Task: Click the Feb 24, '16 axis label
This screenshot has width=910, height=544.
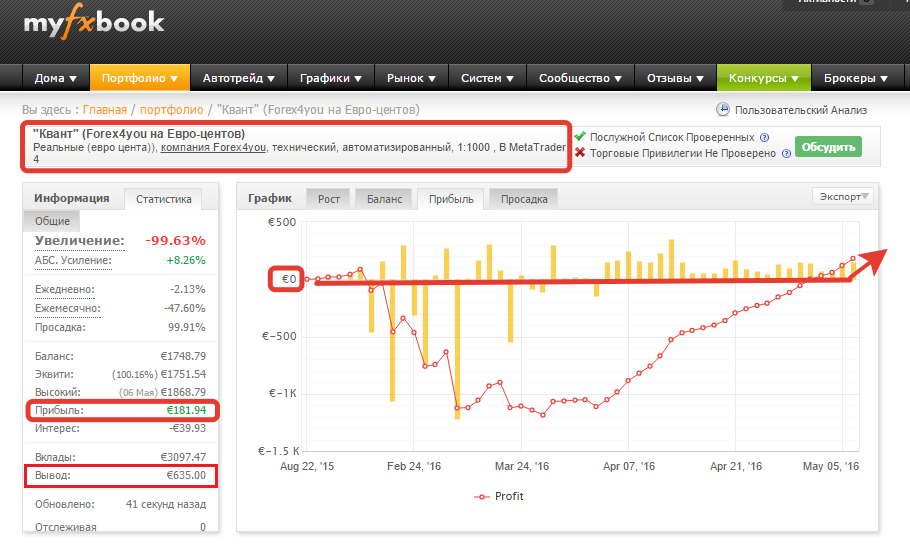Action: tap(414, 466)
